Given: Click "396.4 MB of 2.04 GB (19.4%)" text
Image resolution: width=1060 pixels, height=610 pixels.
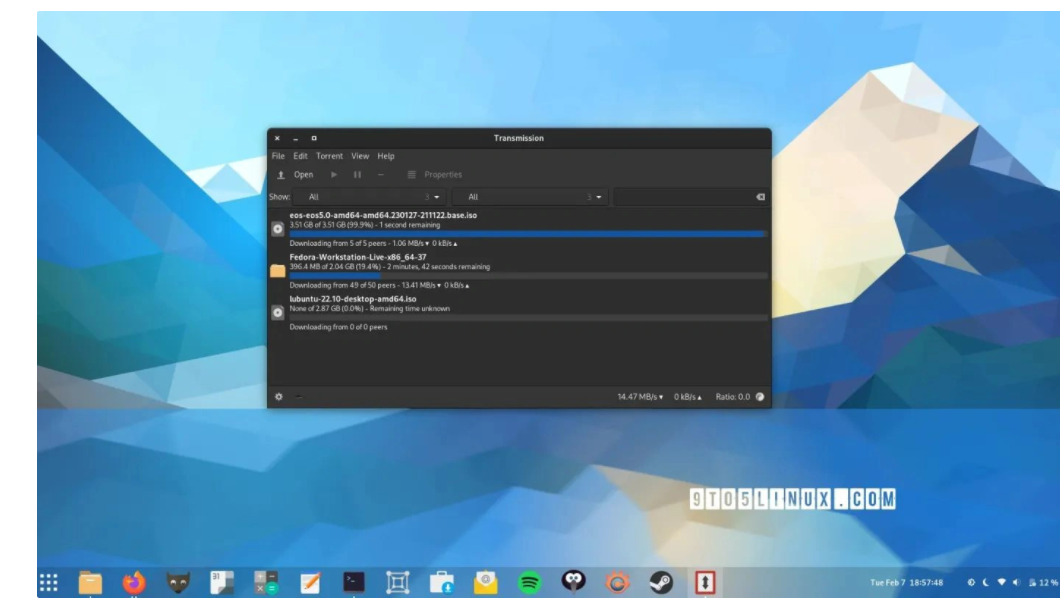Looking at the screenshot, I should click(x=335, y=267).
